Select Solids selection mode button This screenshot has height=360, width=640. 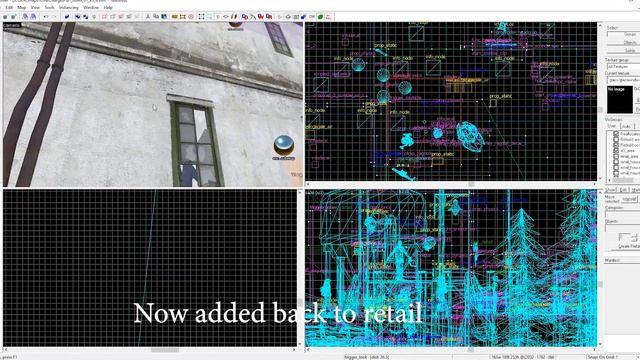click(x=624, y=50)
